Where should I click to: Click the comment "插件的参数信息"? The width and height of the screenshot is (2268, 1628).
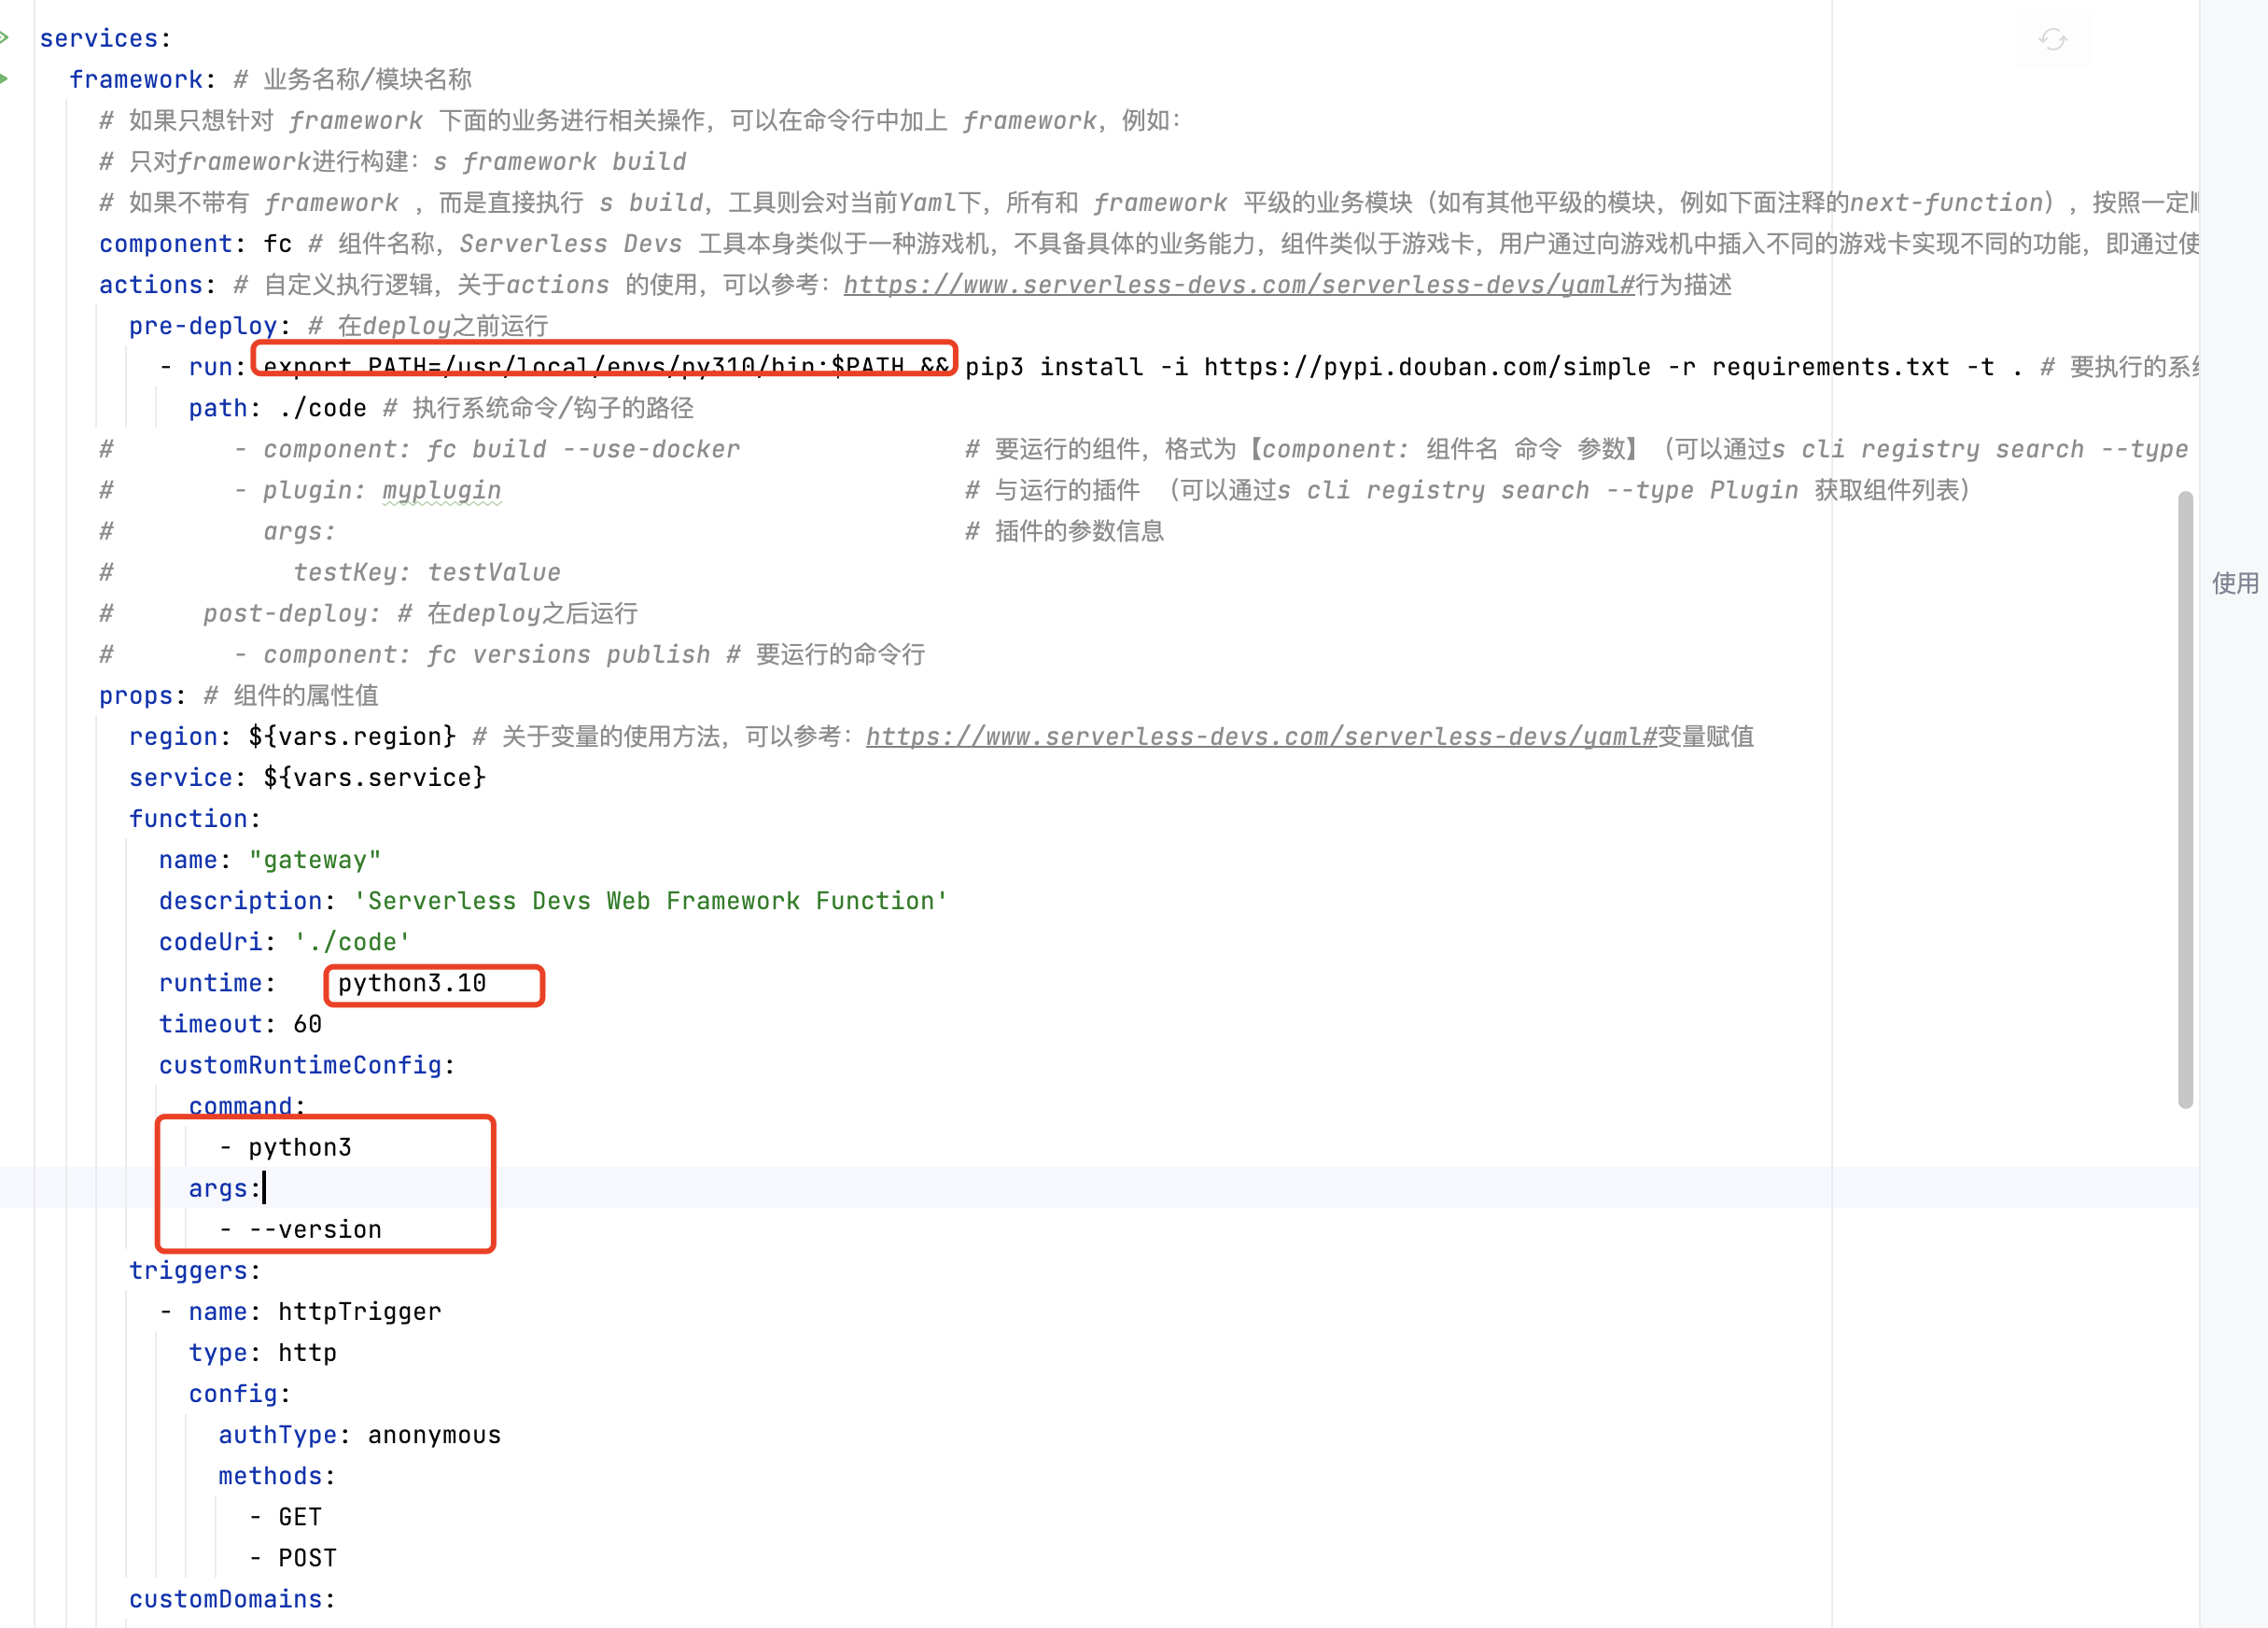[1080, 531]
